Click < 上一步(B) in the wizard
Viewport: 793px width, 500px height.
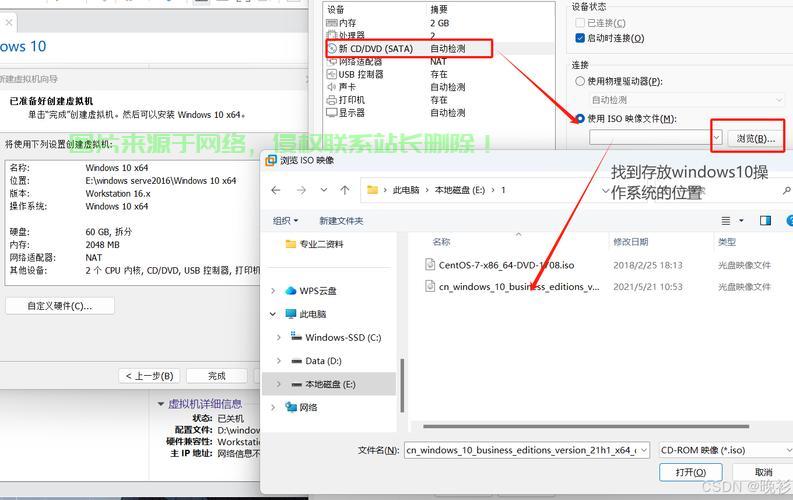[150, 376]
